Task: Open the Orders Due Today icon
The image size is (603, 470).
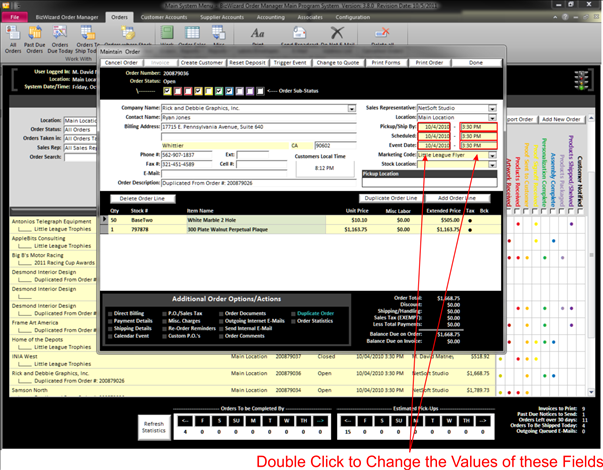Action: (60, 33)
